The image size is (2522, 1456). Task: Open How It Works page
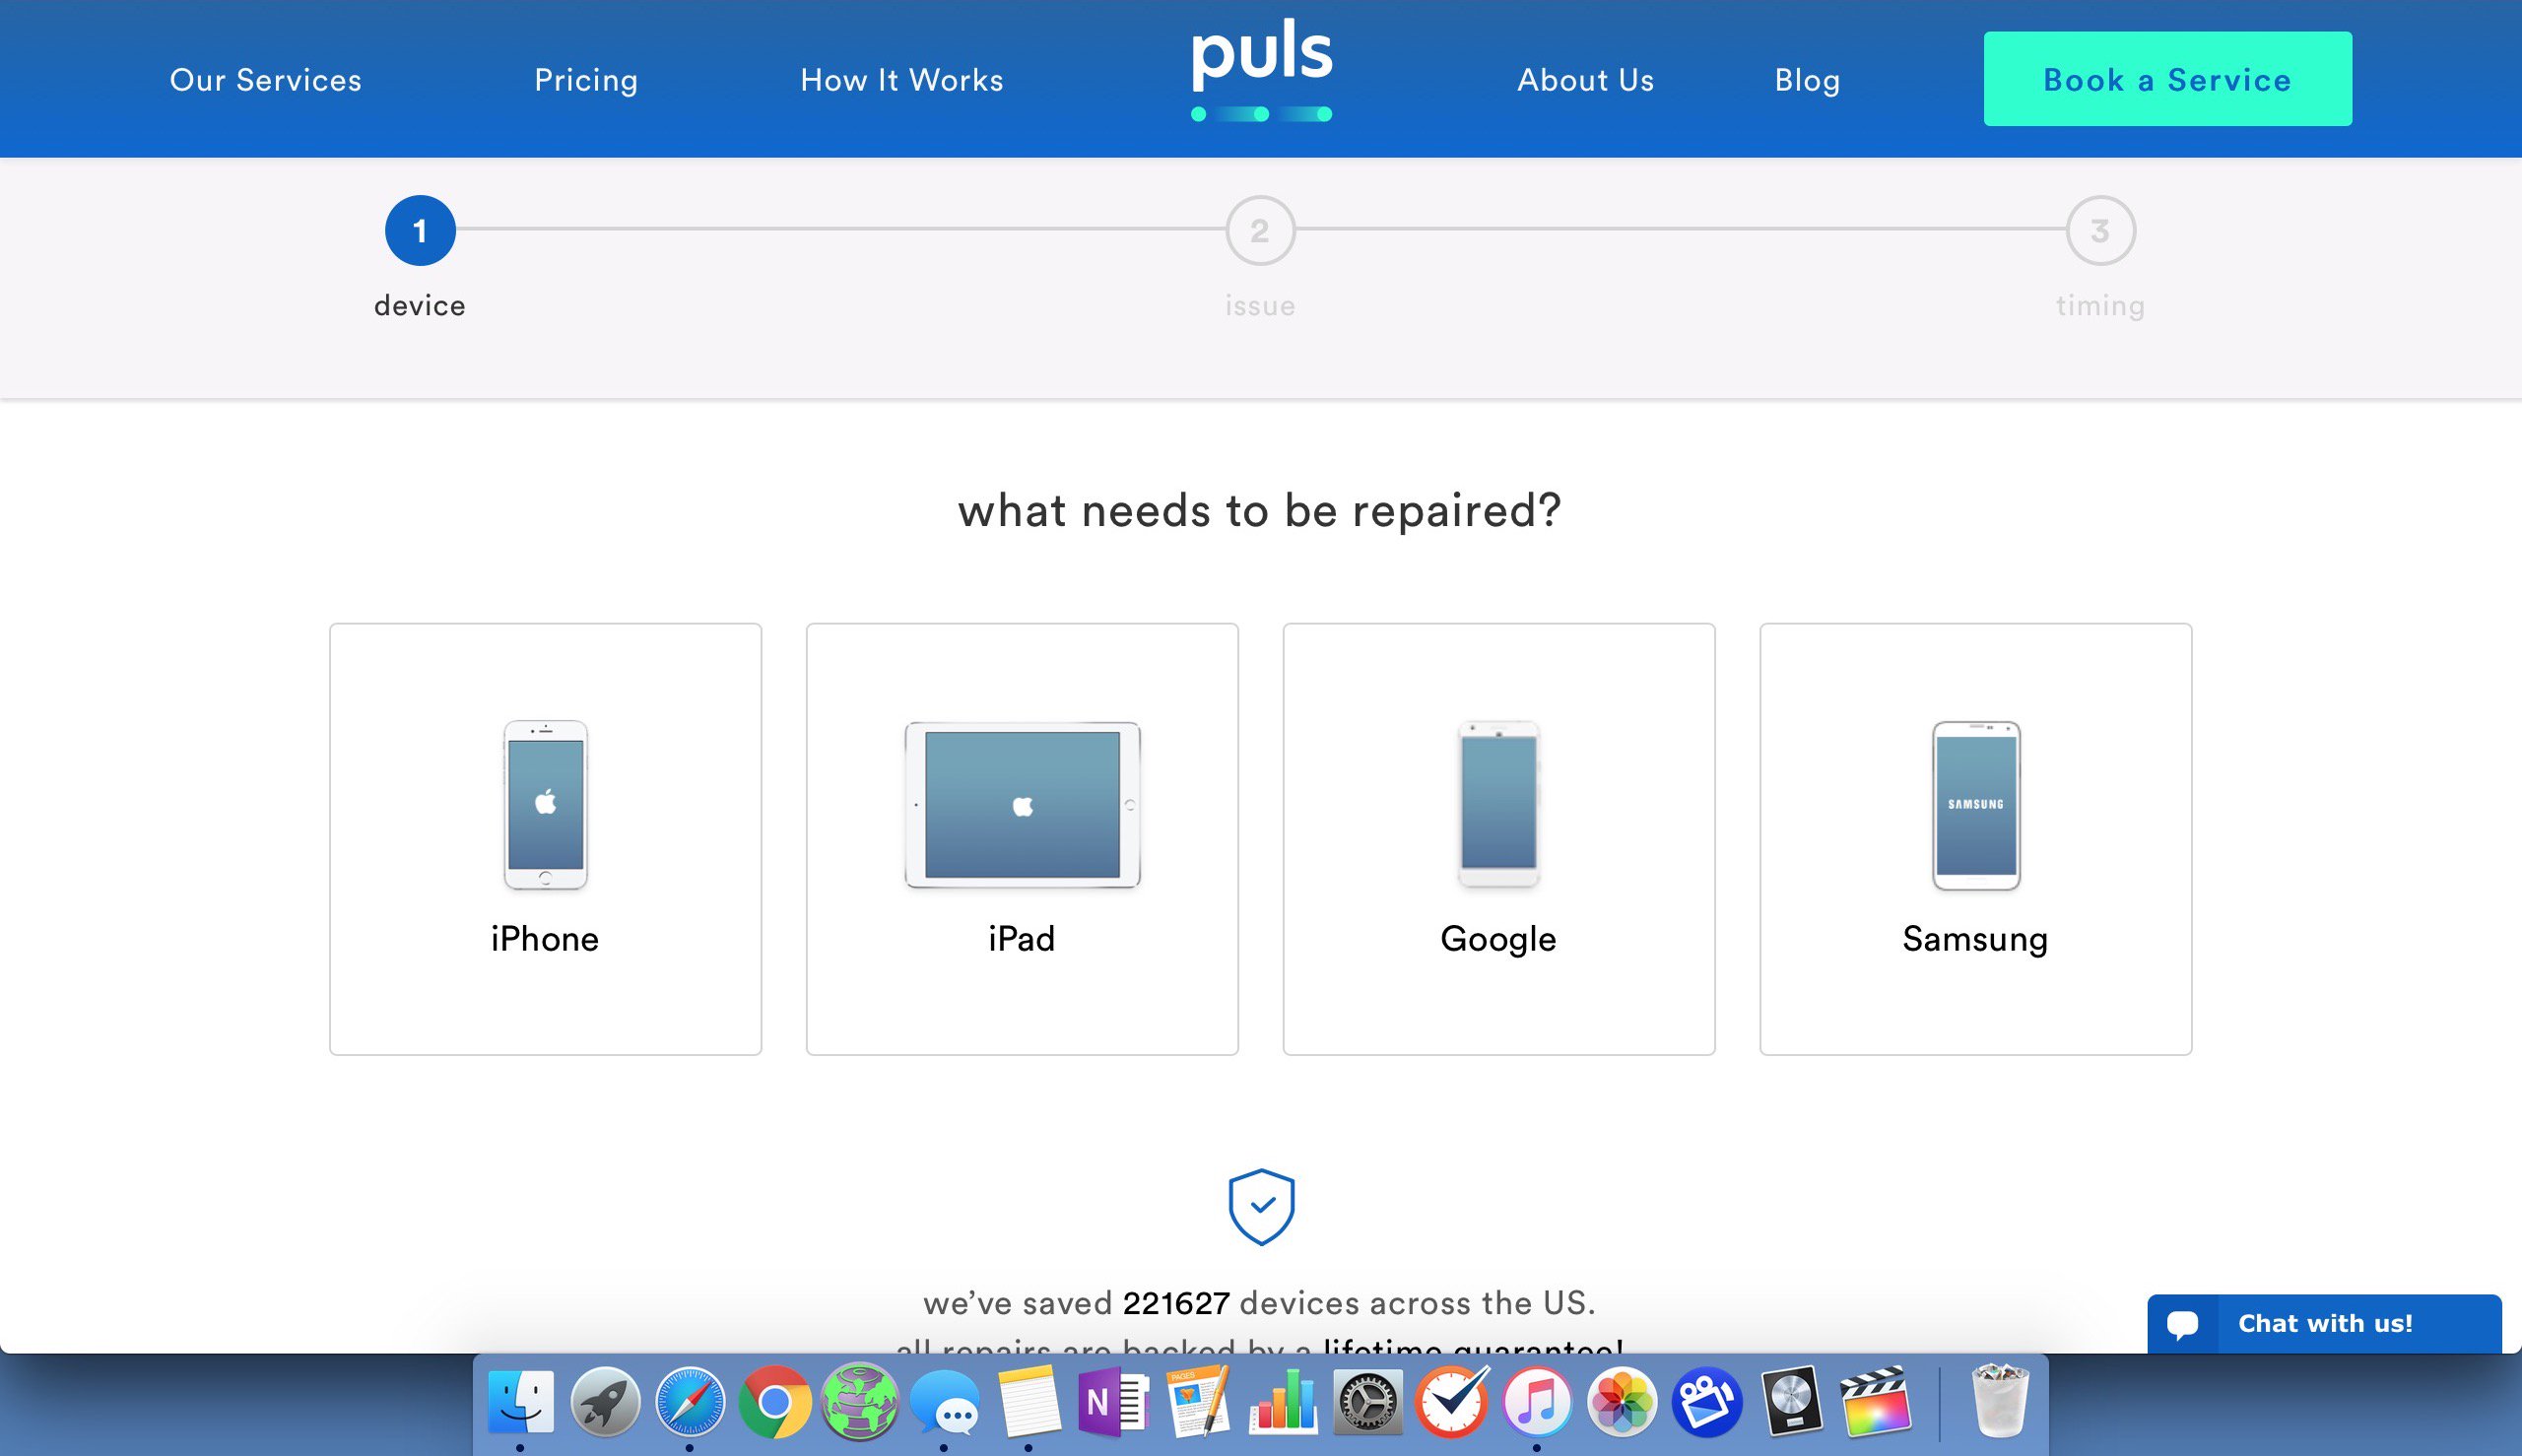[x=902, y=80]
